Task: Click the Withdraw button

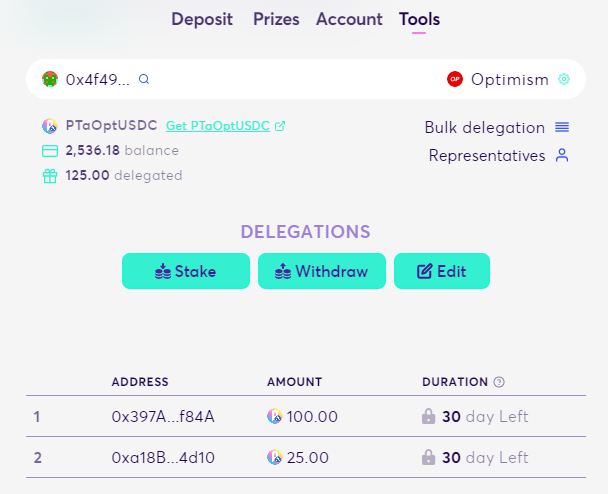Action: (x=322, y=271)
